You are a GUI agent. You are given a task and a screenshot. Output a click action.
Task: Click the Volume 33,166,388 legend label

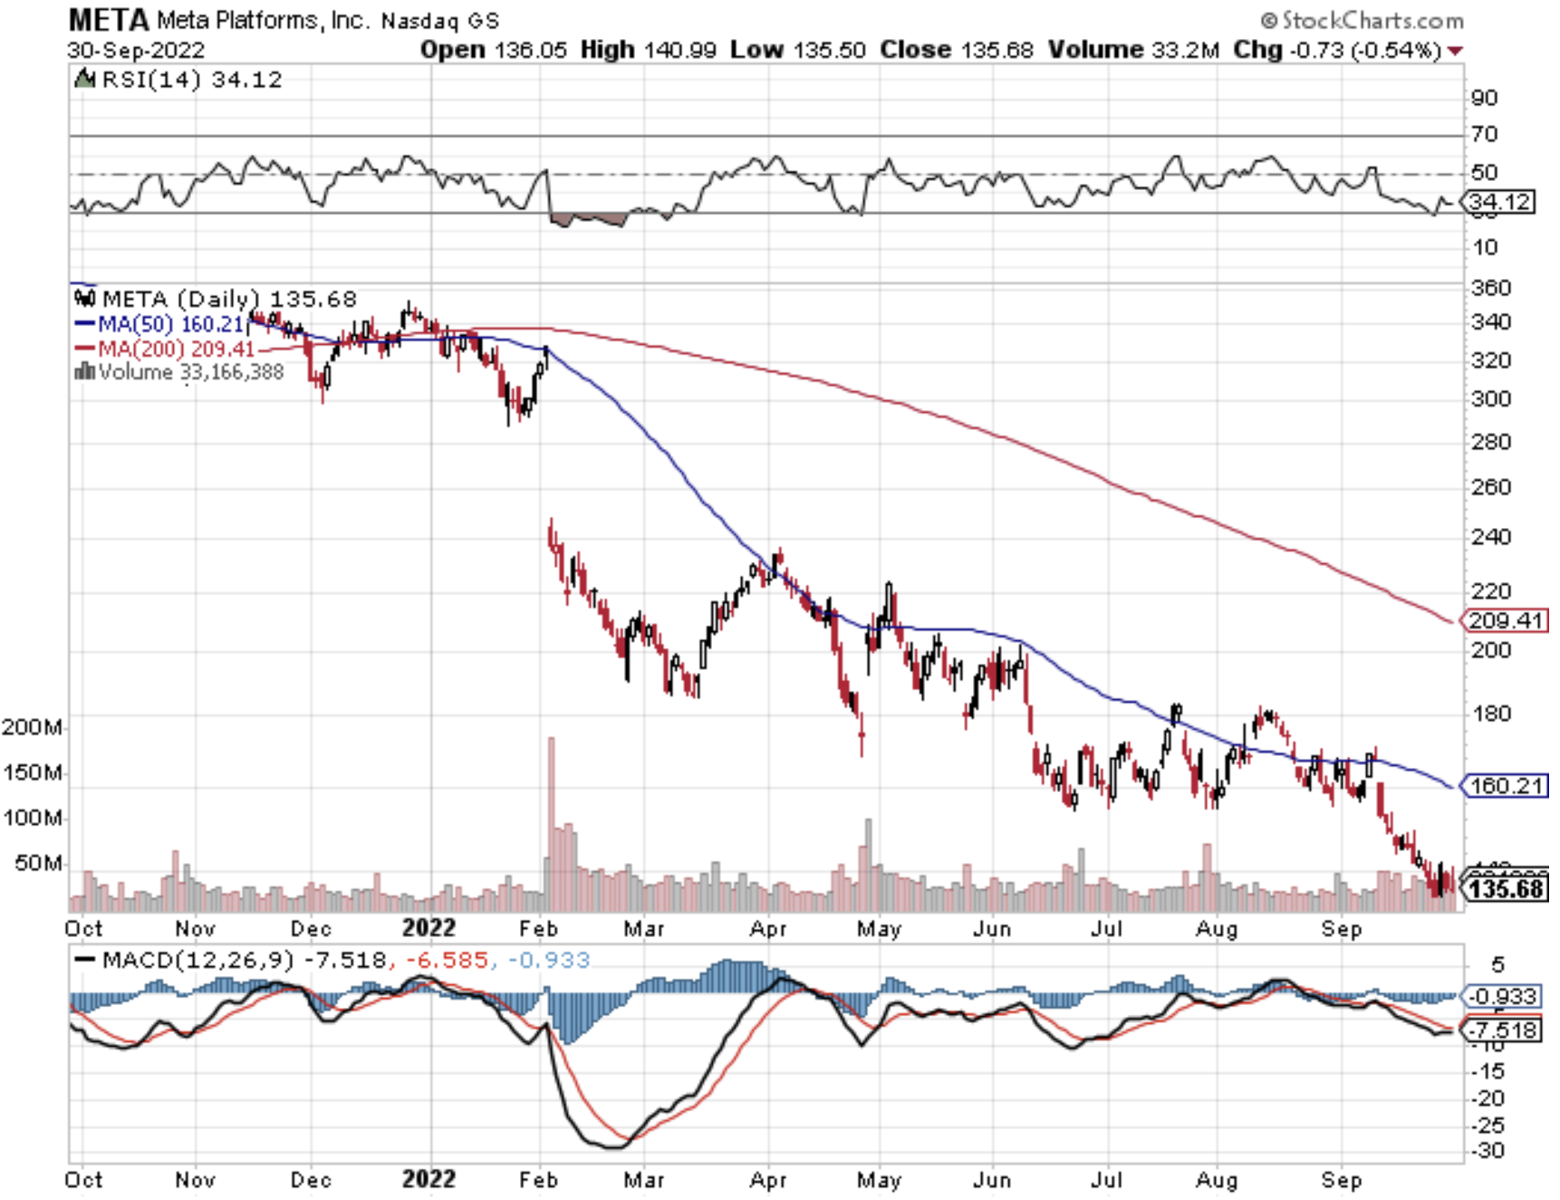coord(191,372)
